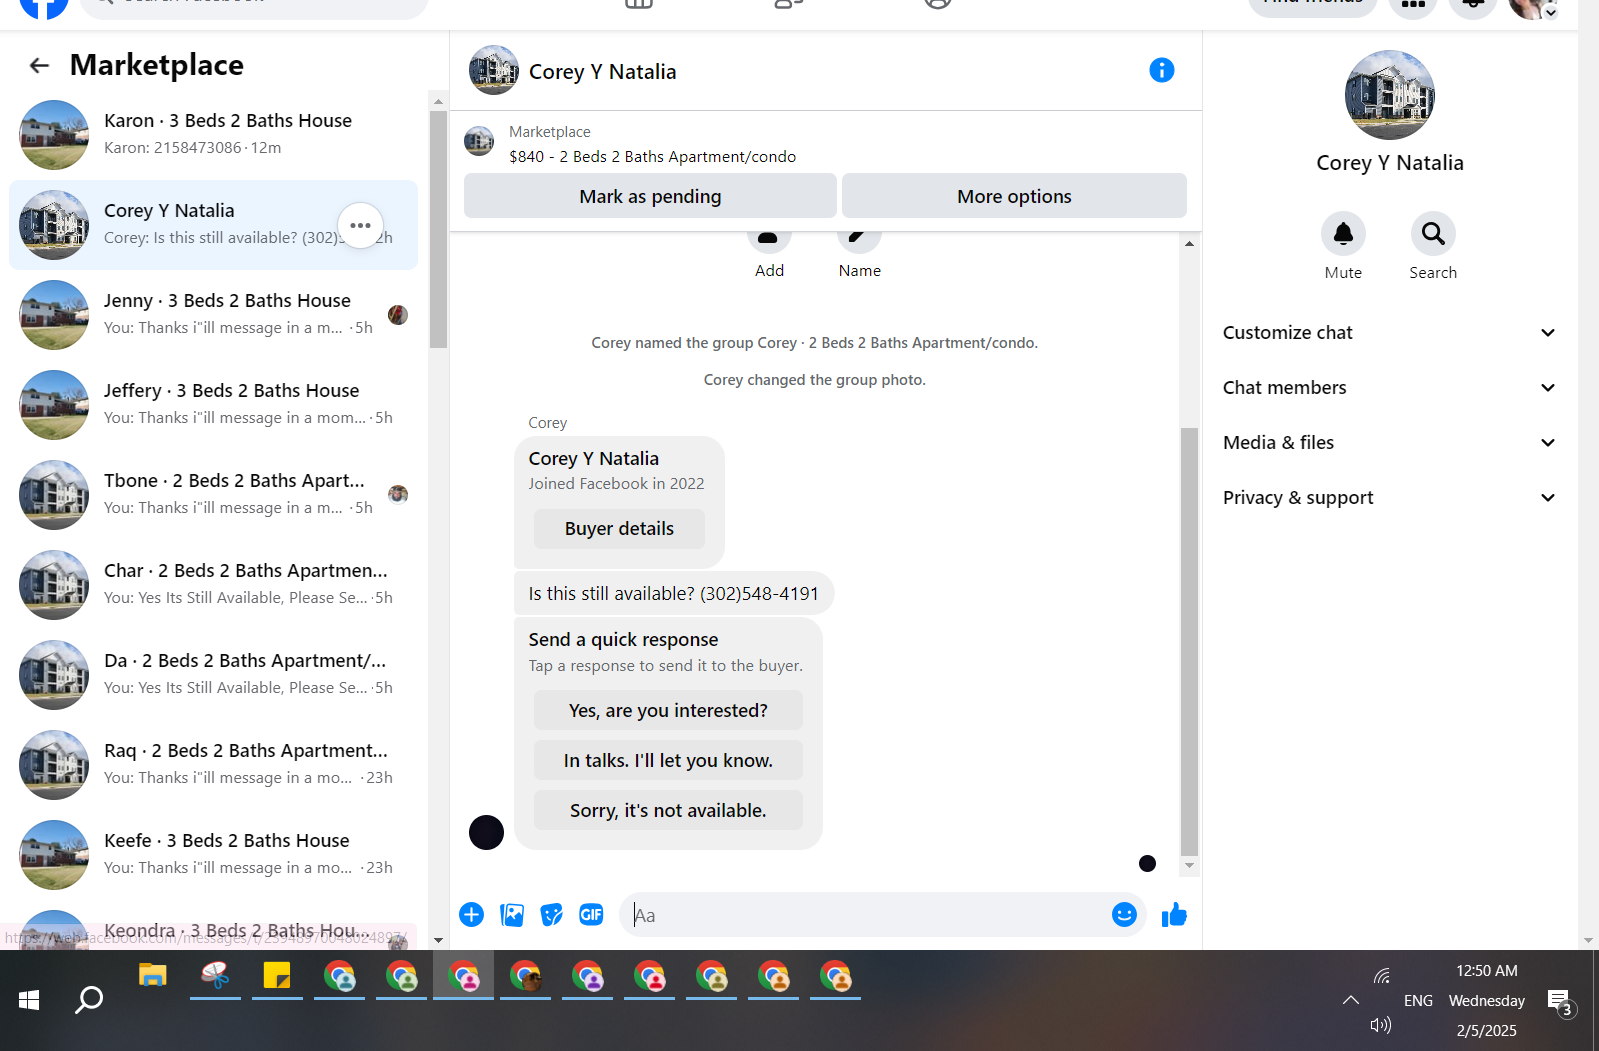Open Buyer details

click(619, 529)
